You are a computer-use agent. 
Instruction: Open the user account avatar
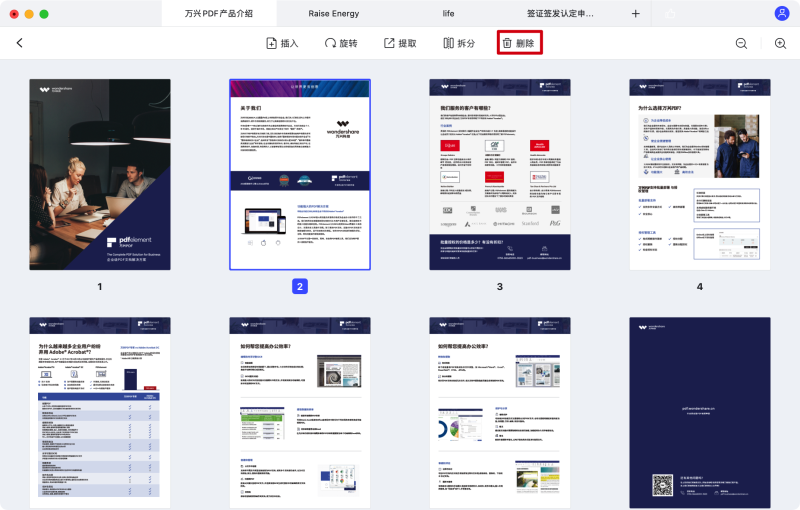point(781,14)
